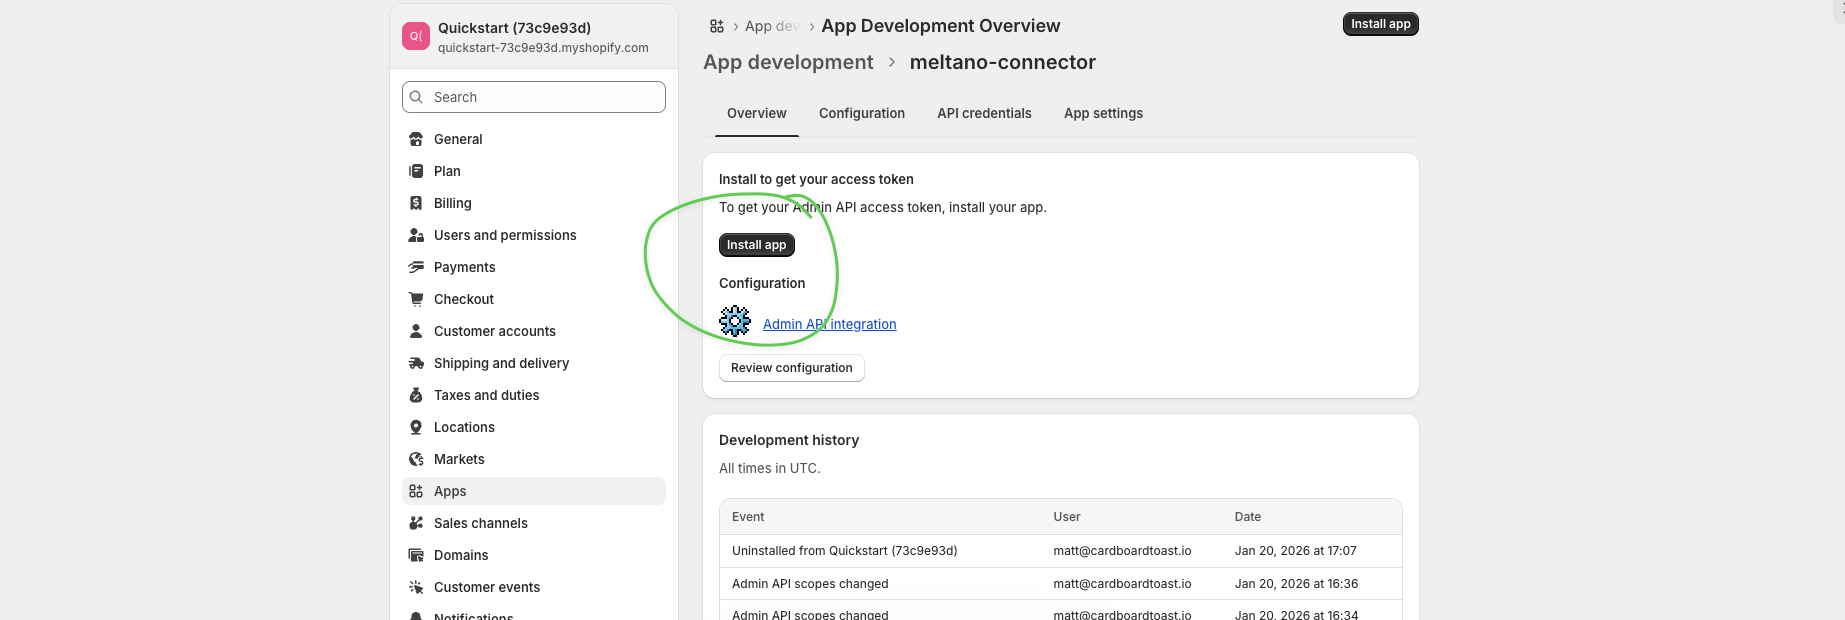Click the breadcrumb apps grid icon
This screenshot has width=1845, height=620.
click(717, 26)
